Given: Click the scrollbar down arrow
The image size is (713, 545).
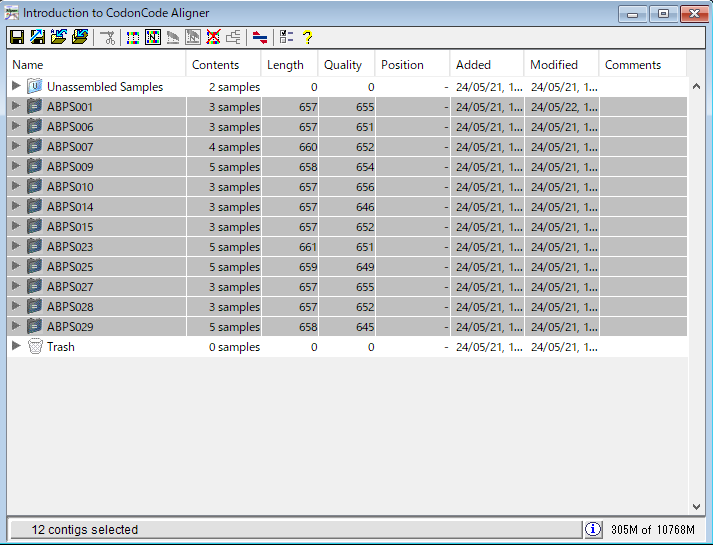Looking at the screenshot, I should click(697, 507).
